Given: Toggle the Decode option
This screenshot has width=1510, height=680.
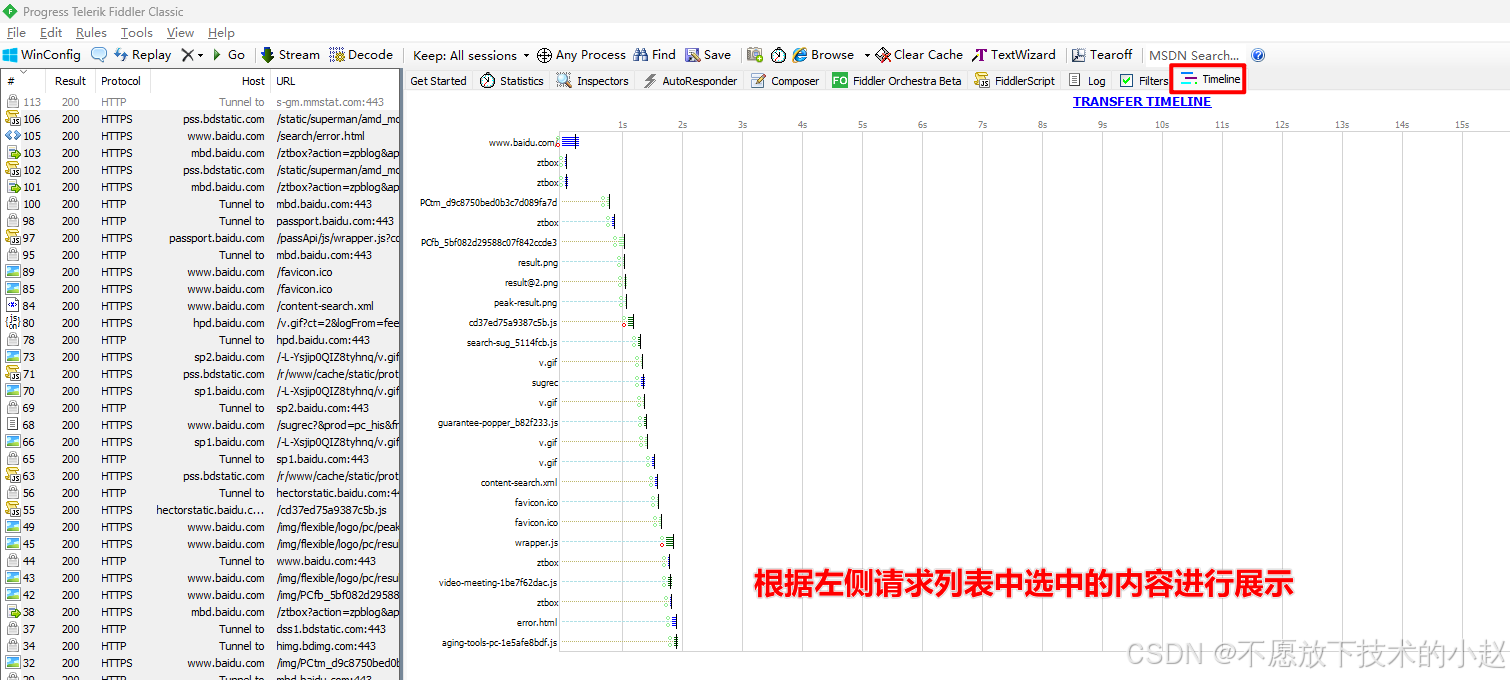Looking at the screenshot, I should point(361,55).
